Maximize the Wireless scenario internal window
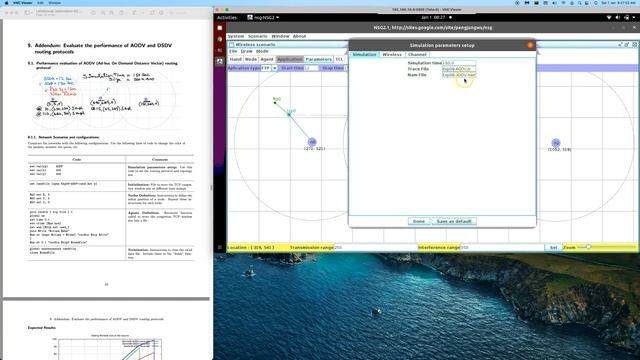This screenshot has width=640, height=360. tap(627, 44)
